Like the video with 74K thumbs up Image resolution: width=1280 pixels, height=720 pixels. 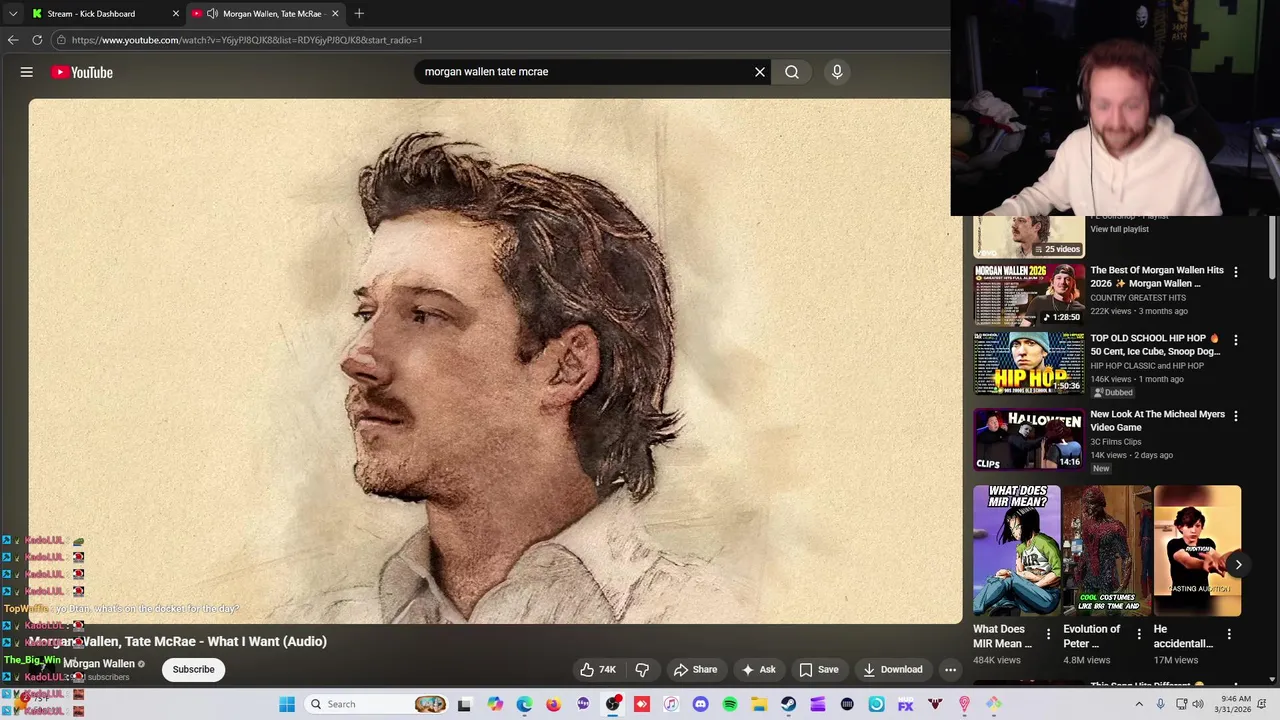(x=598, y=670)
